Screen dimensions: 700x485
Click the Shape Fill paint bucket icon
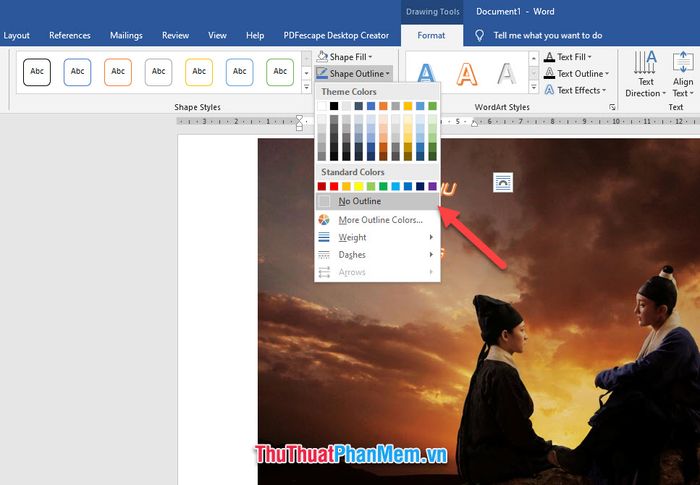(x=322, y=57)
